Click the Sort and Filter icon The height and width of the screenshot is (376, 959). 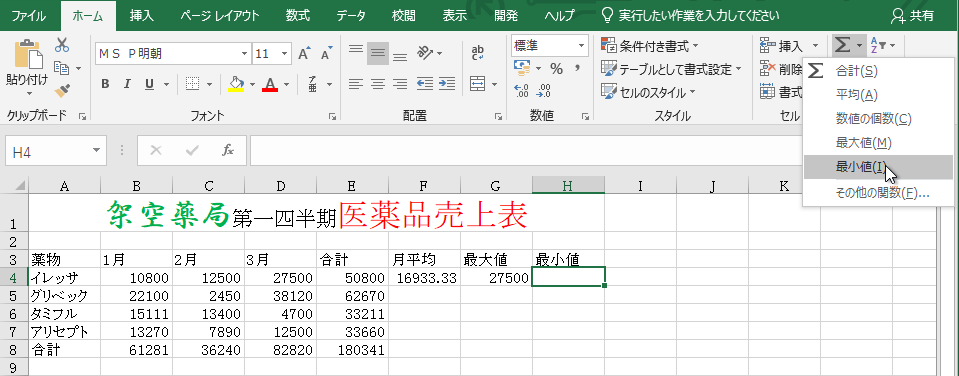878,45
